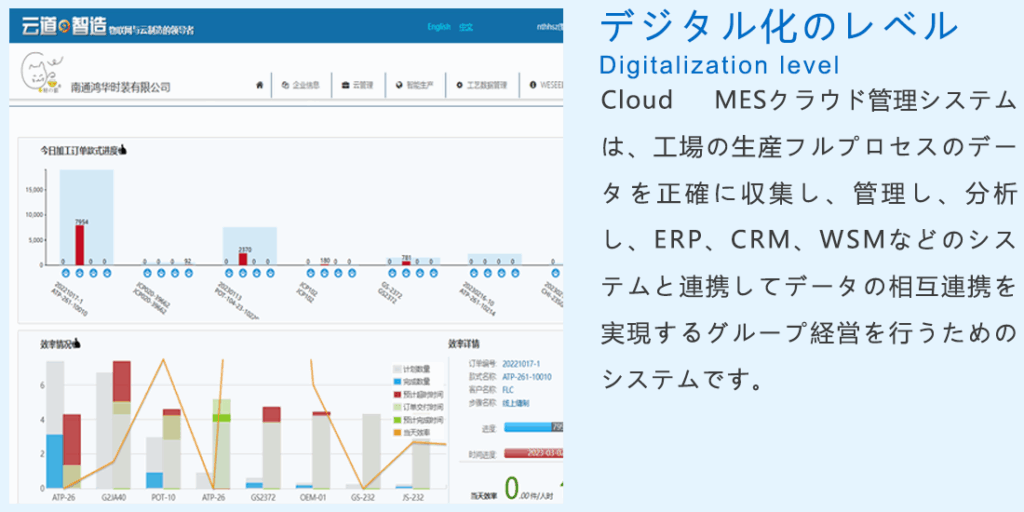Switch language to English
The height and width of the screenshot is (512, 1024).
[439, 27]
